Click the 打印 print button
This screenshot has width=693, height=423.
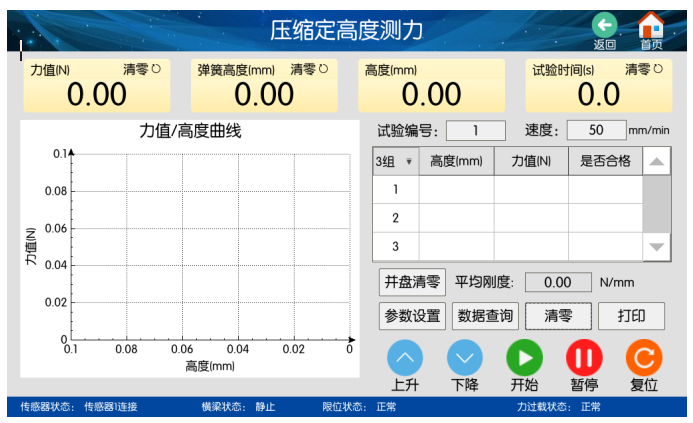pyautogui.click(x=631, y=316)
